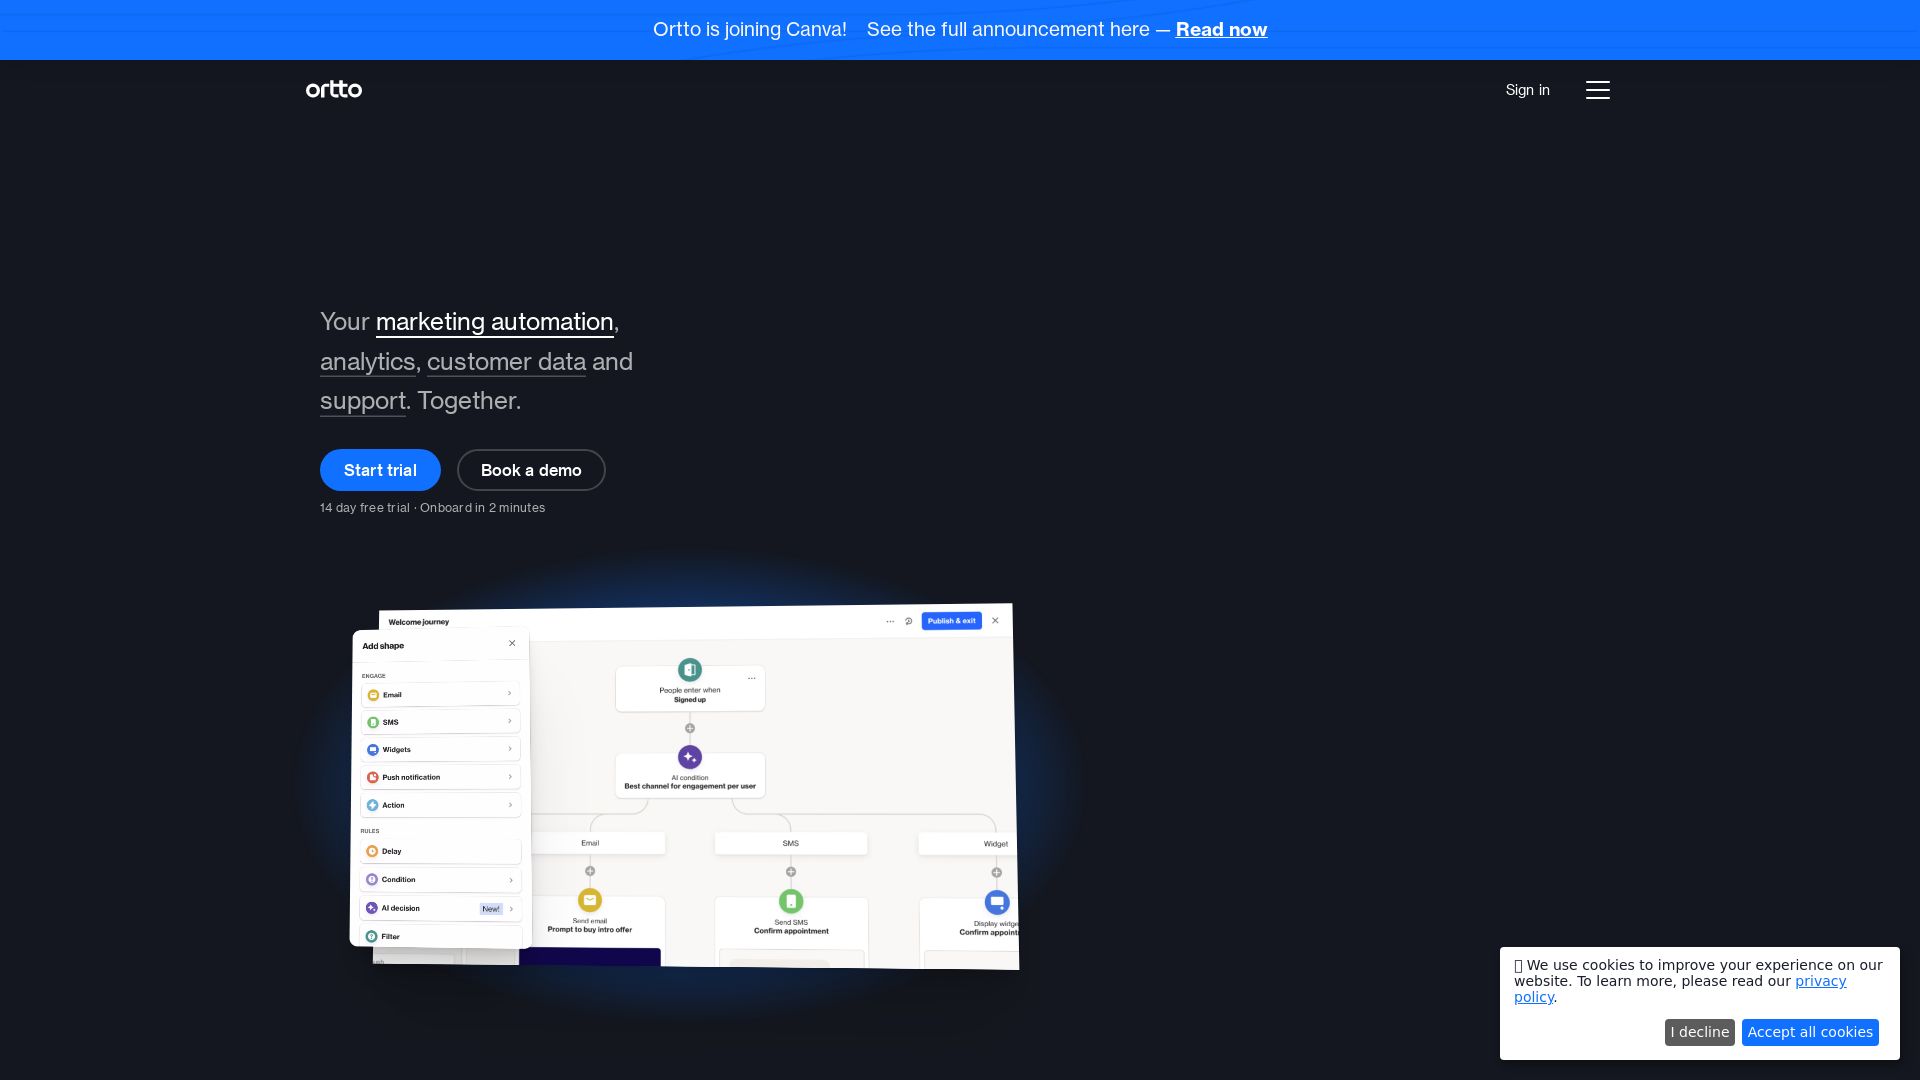Decline cookies with I decline

[x=1700, y=1032]
